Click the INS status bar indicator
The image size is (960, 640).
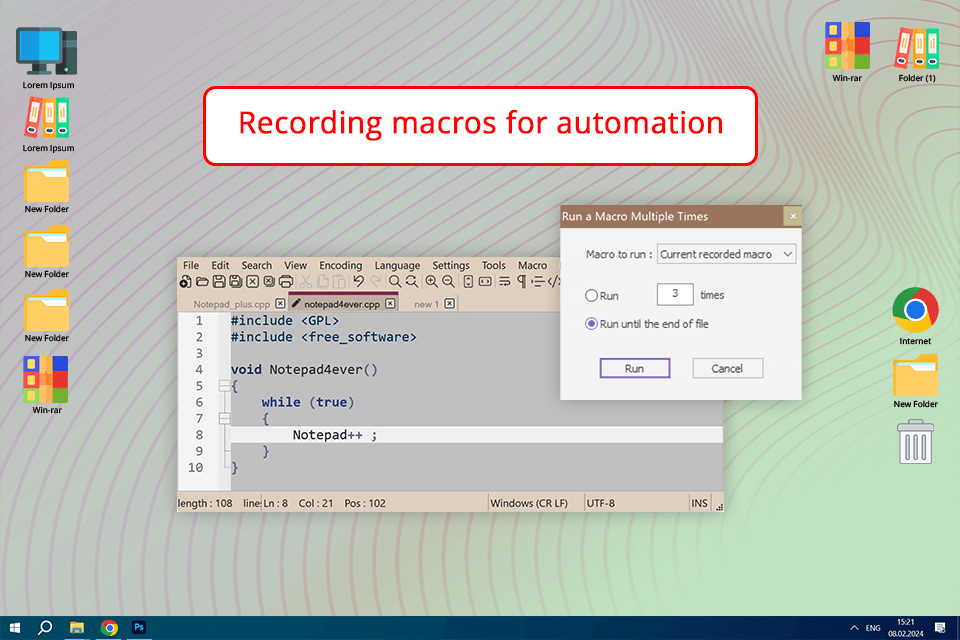tap(699, 503)
